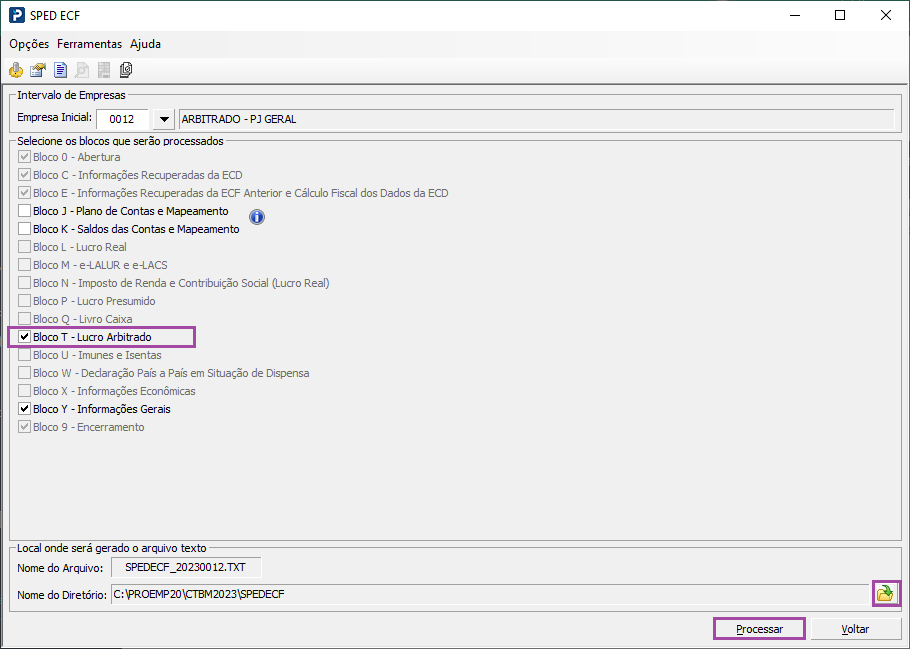Open the Ferramentas menu
910x649 pixels.
tap(89, 44)
